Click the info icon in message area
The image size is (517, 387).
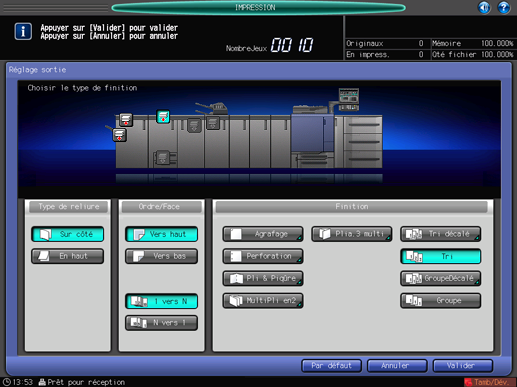point(23,32)
